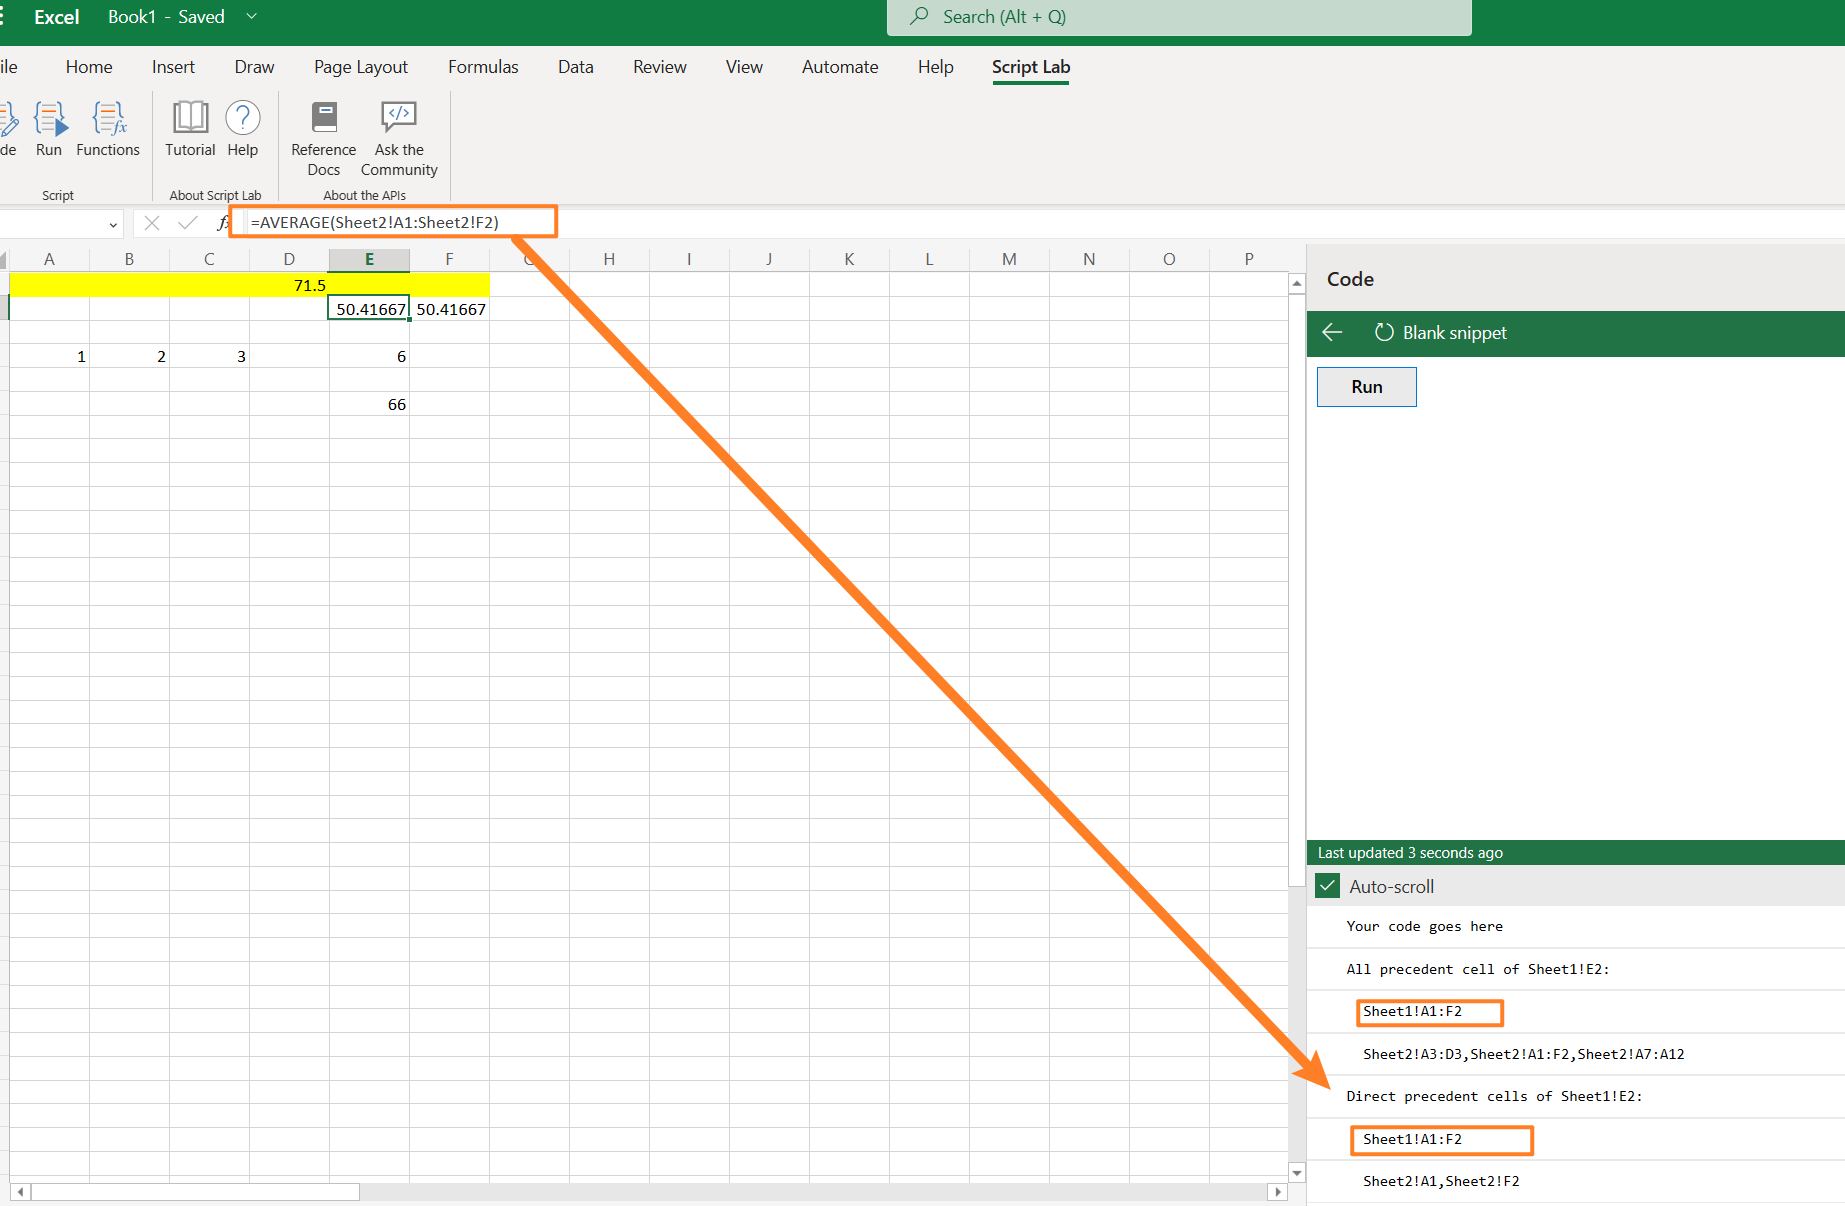Screen dimensions: 1845x1206
Task: Expand the Book1 Saved dropdown chevron
Action: point(250,16)
